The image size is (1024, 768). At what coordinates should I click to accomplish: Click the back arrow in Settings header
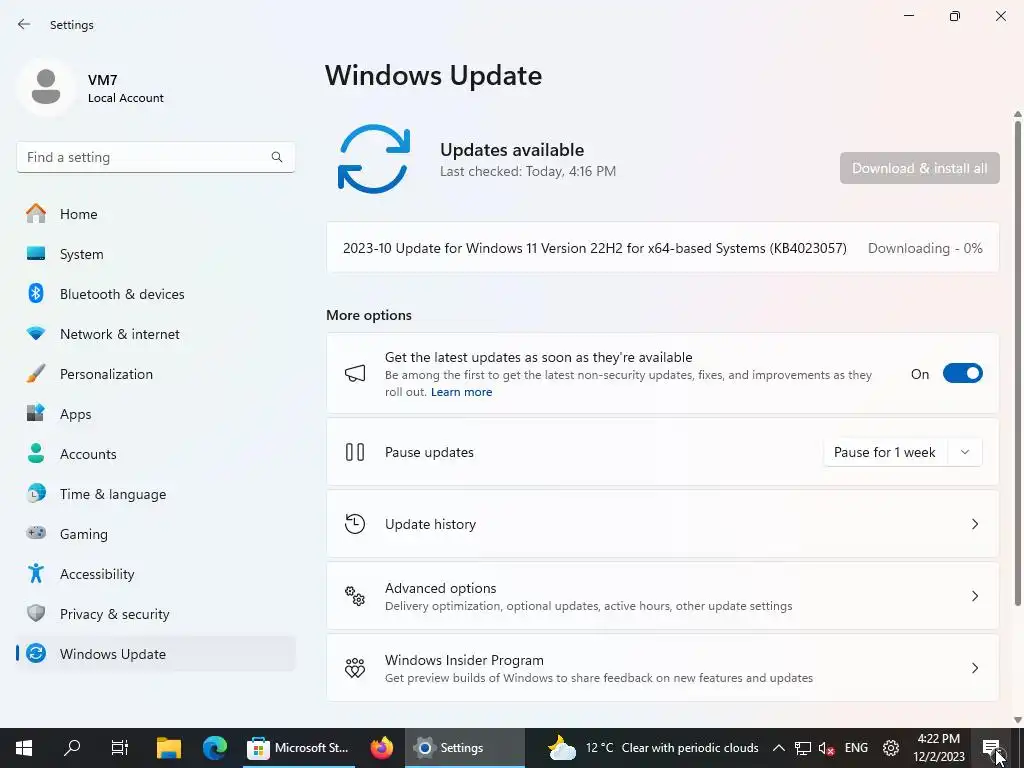click(24, 24)
